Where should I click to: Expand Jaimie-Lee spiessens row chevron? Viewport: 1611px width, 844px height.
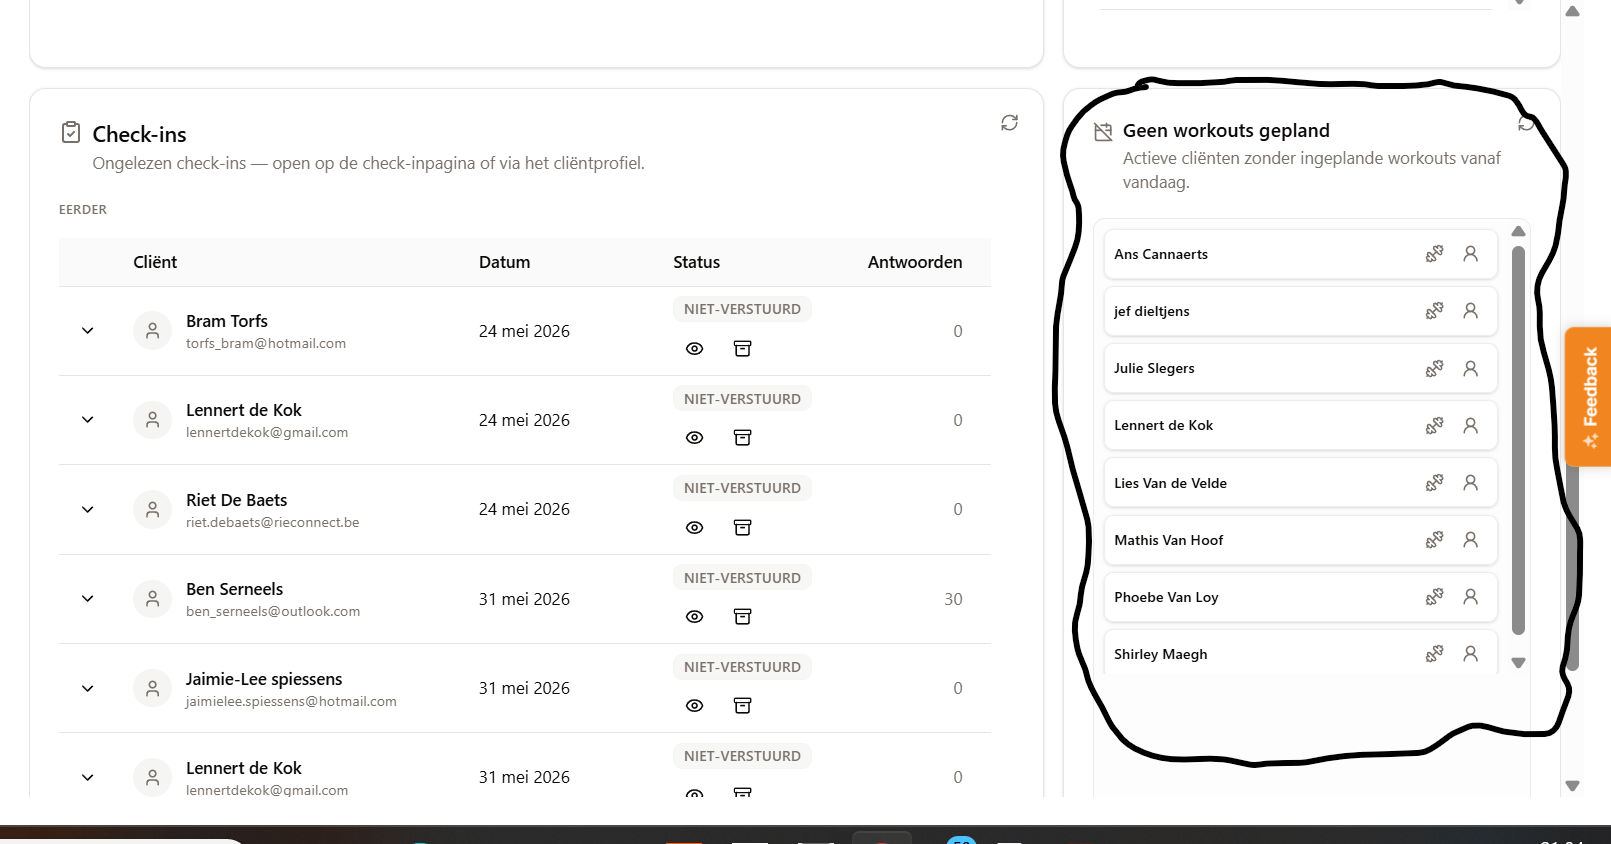pyautogui.click(x=88, y=689)
